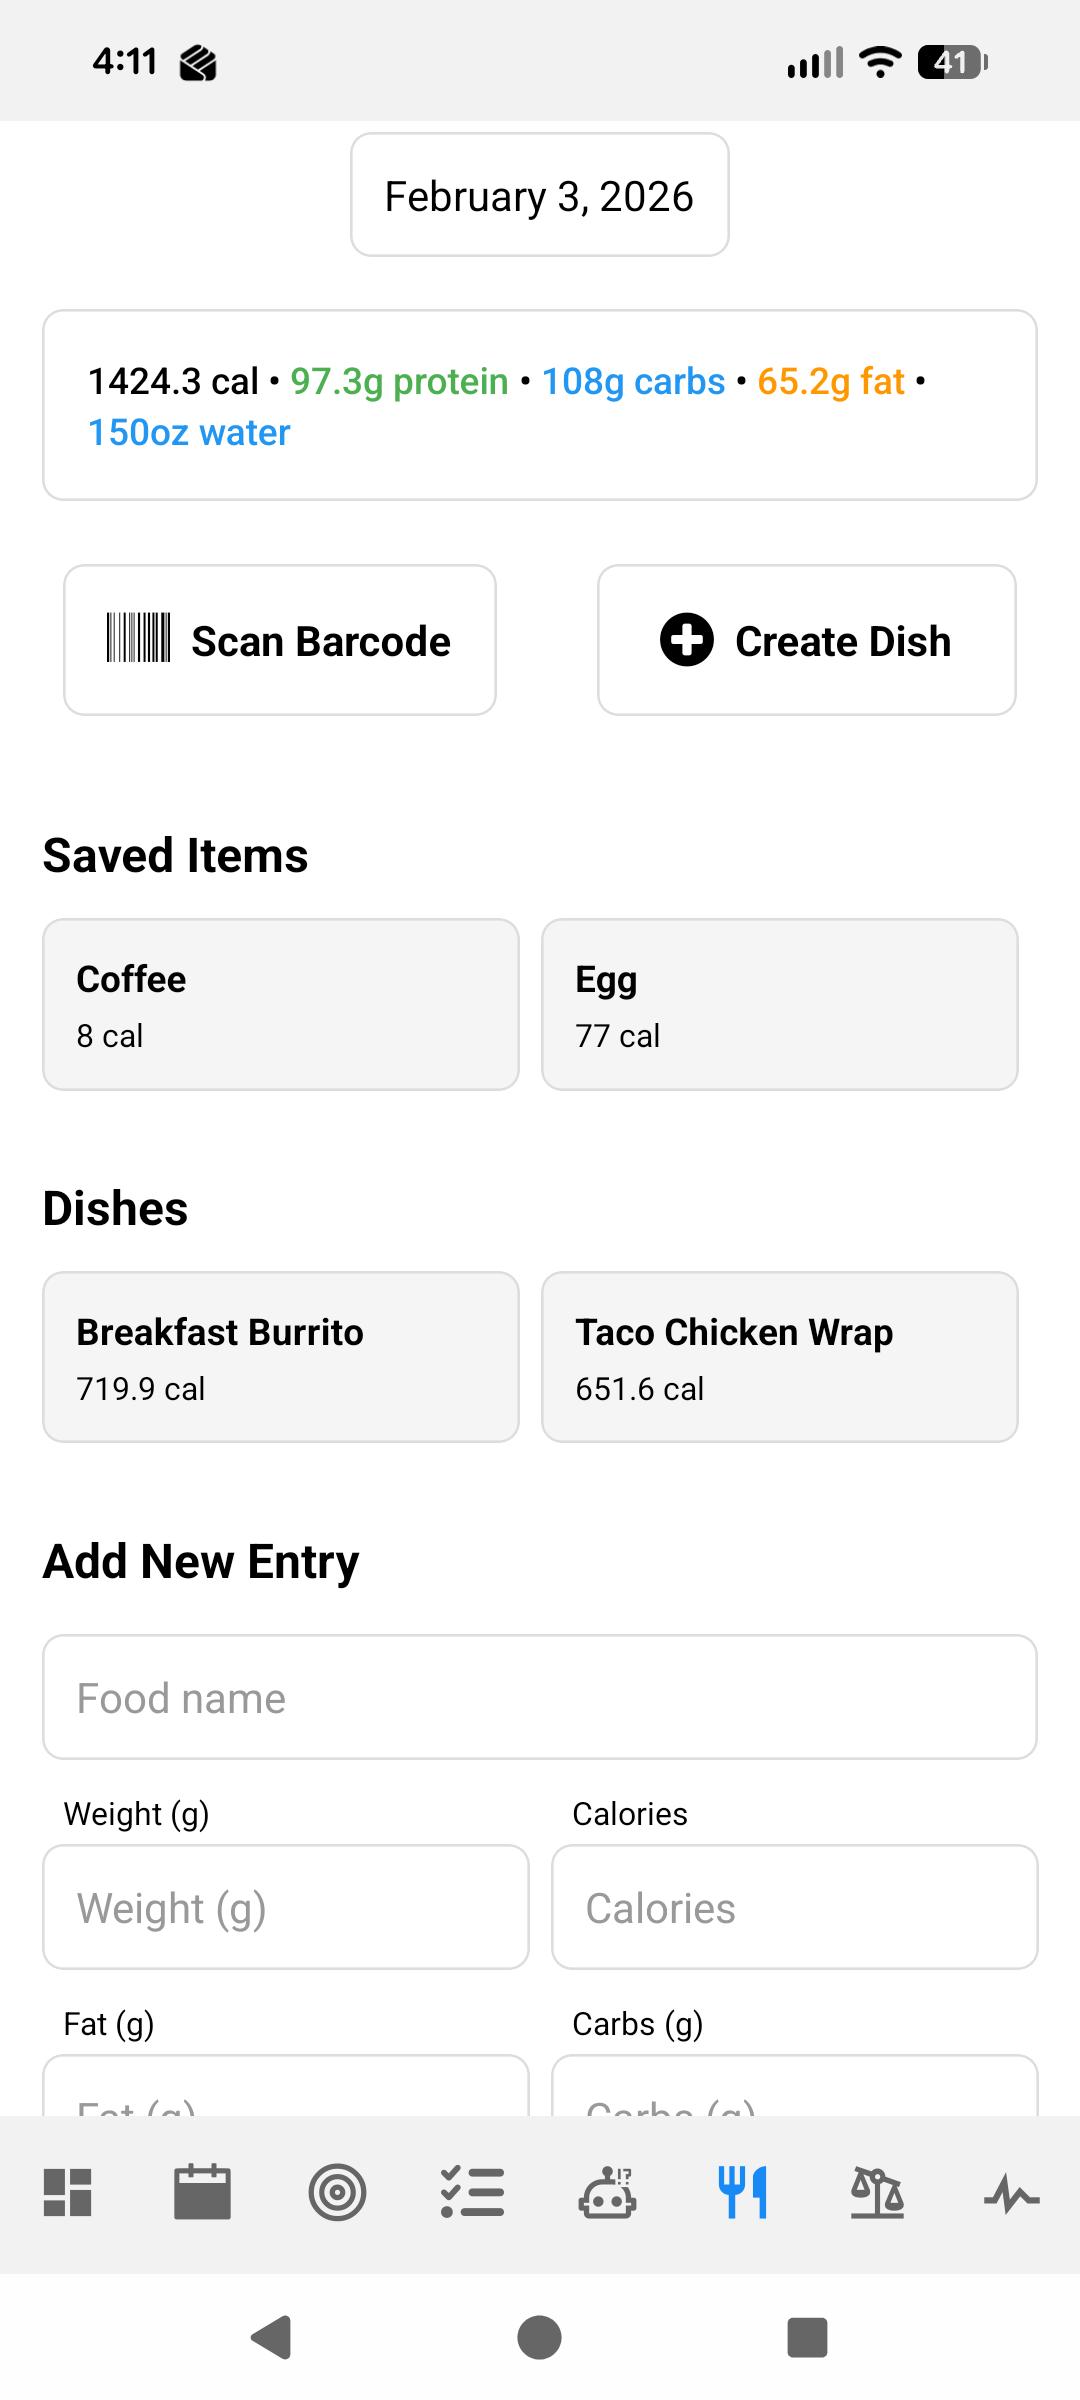Add the saved Egg item
The height and width of the screenshot is (2400, 1080).
point(780,1005)
